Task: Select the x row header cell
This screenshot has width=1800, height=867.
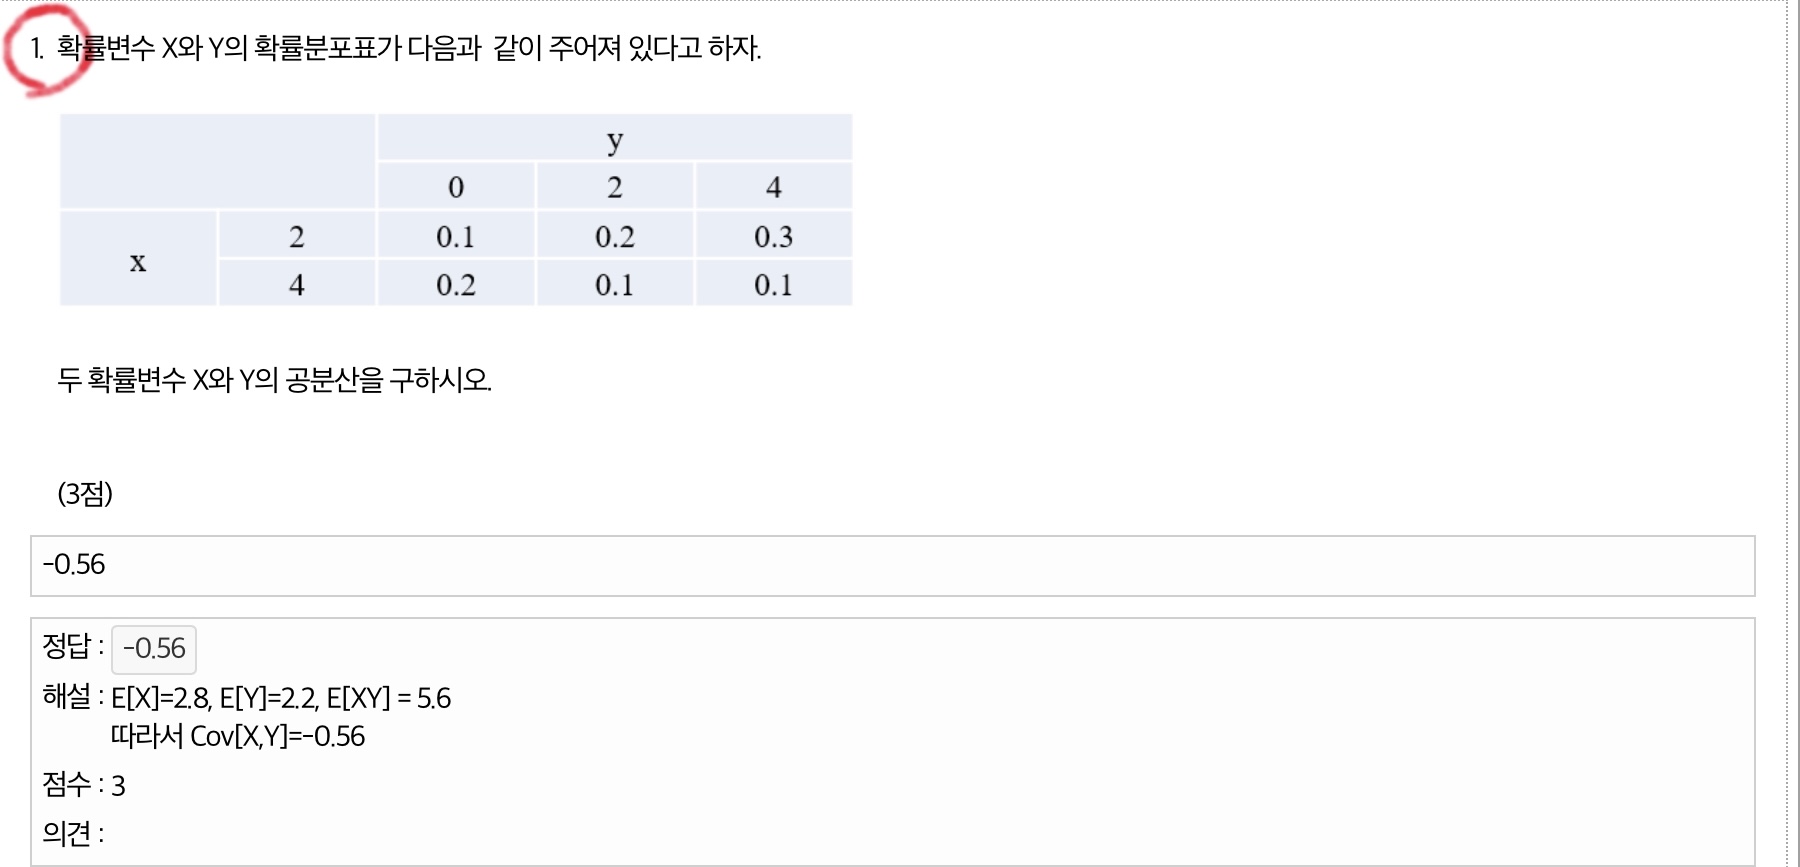Action: [138, 260]
